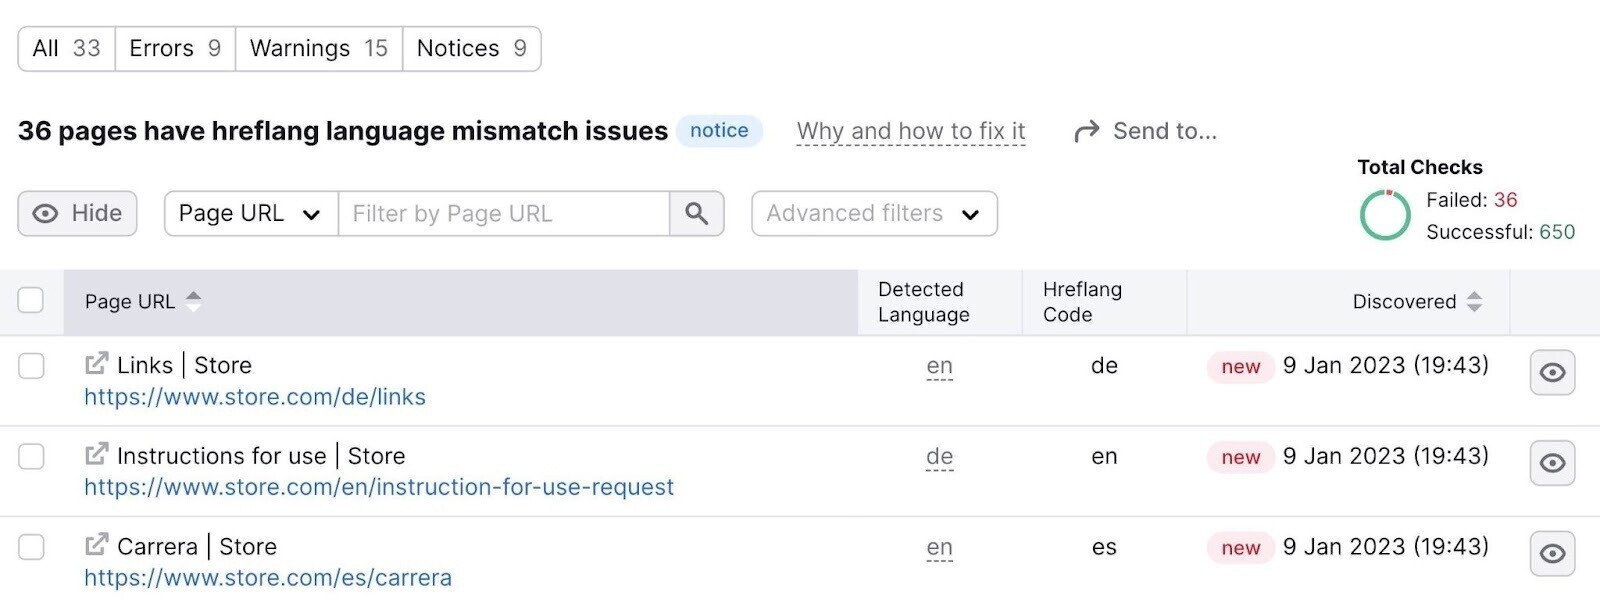Click the Send to arrow icon
The image size is (1600, 606).
[x=1086, y=131]
